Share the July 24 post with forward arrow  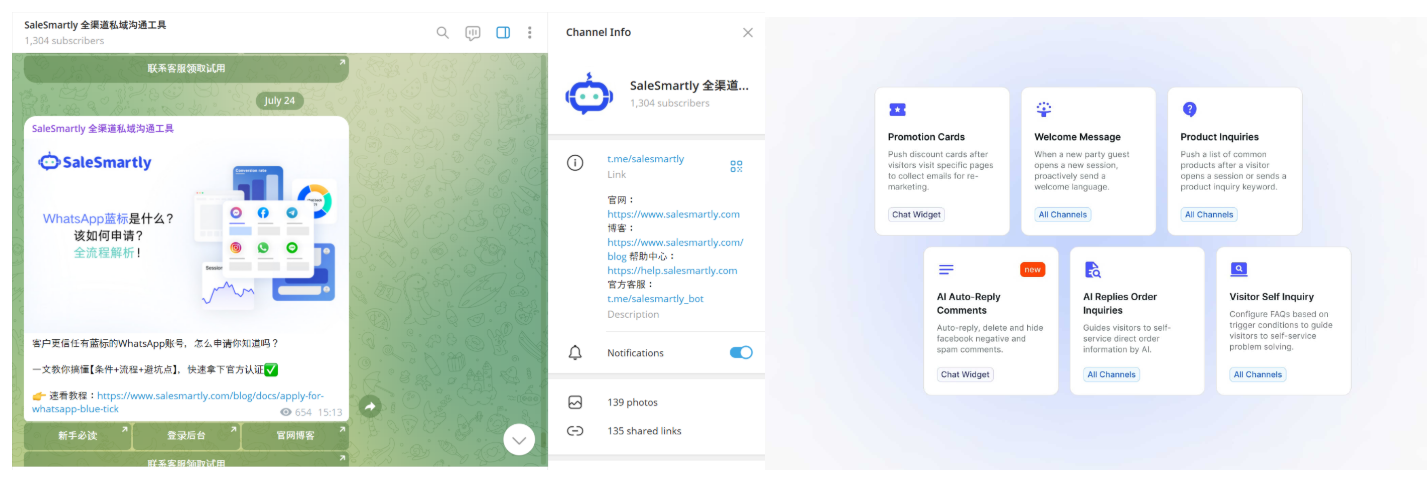tap(369, 406)
